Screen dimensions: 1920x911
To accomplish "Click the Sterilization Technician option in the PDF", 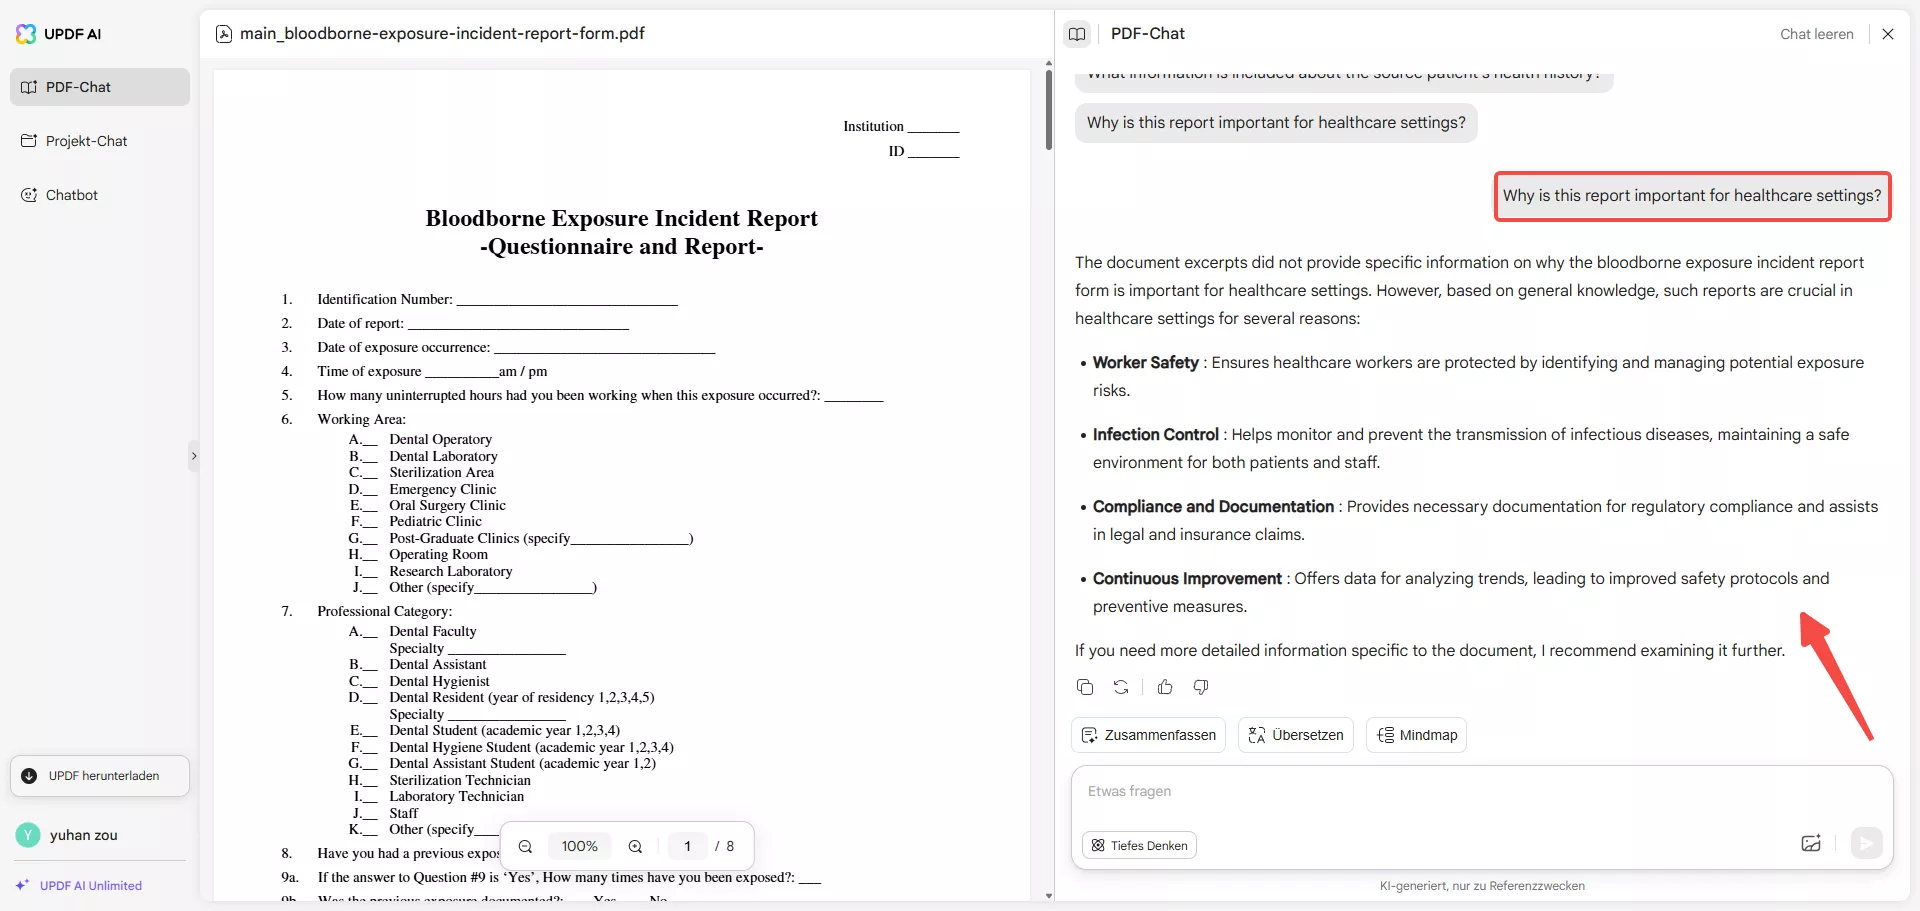I will point(460,781).
